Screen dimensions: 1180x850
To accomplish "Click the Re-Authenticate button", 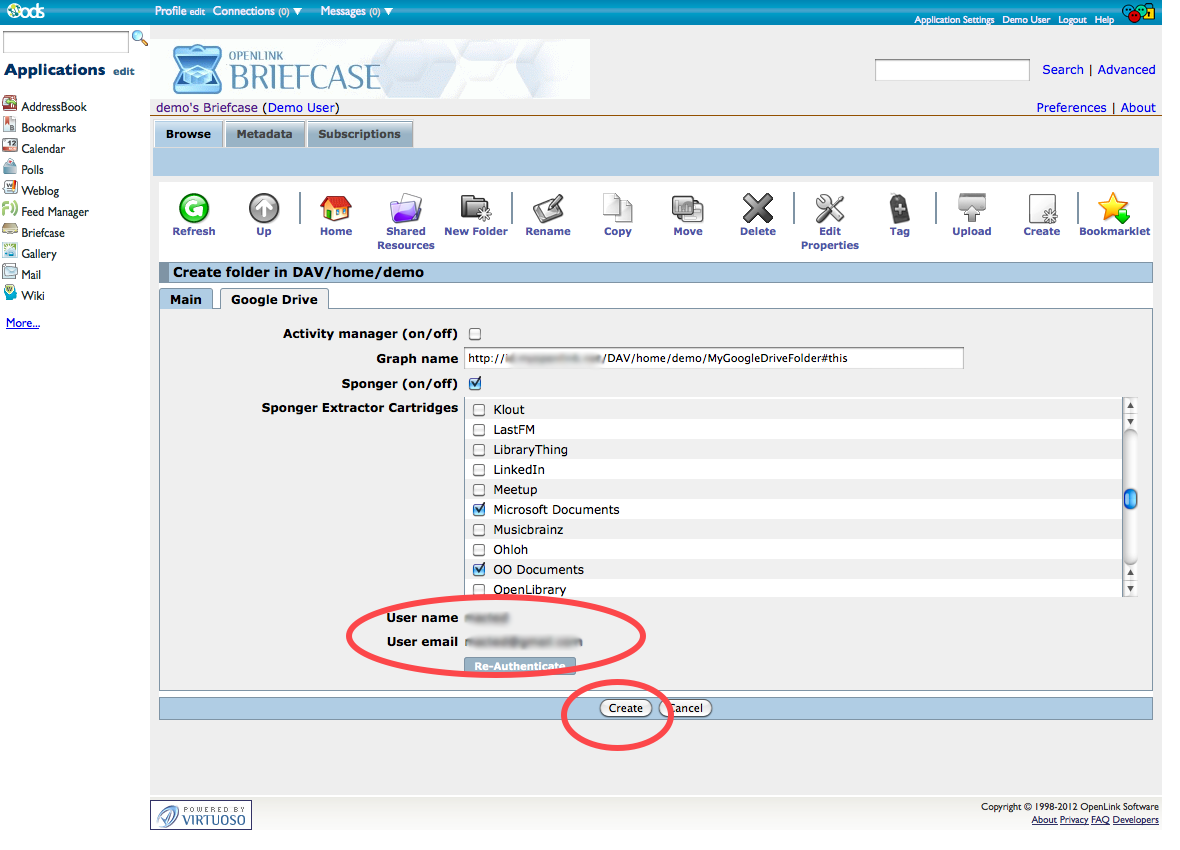I will click(x=519, y=666).
